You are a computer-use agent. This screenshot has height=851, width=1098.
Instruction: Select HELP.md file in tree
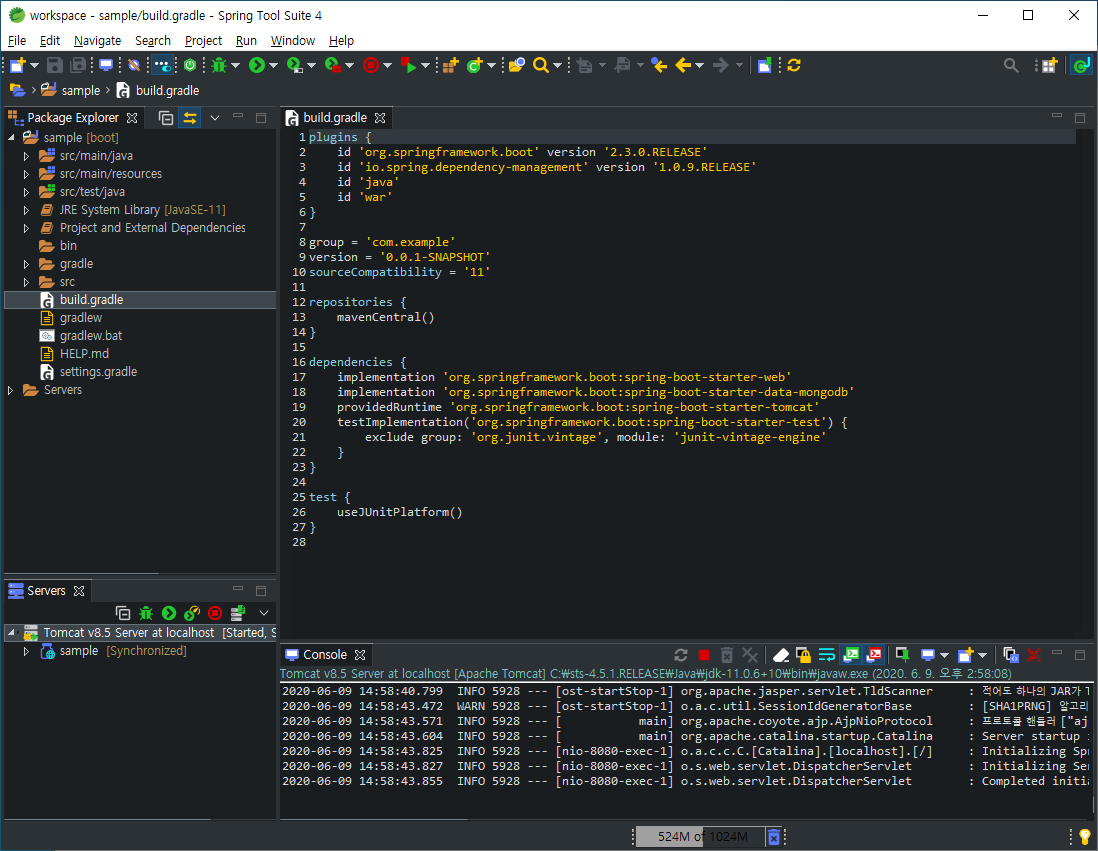pos(84,354)
